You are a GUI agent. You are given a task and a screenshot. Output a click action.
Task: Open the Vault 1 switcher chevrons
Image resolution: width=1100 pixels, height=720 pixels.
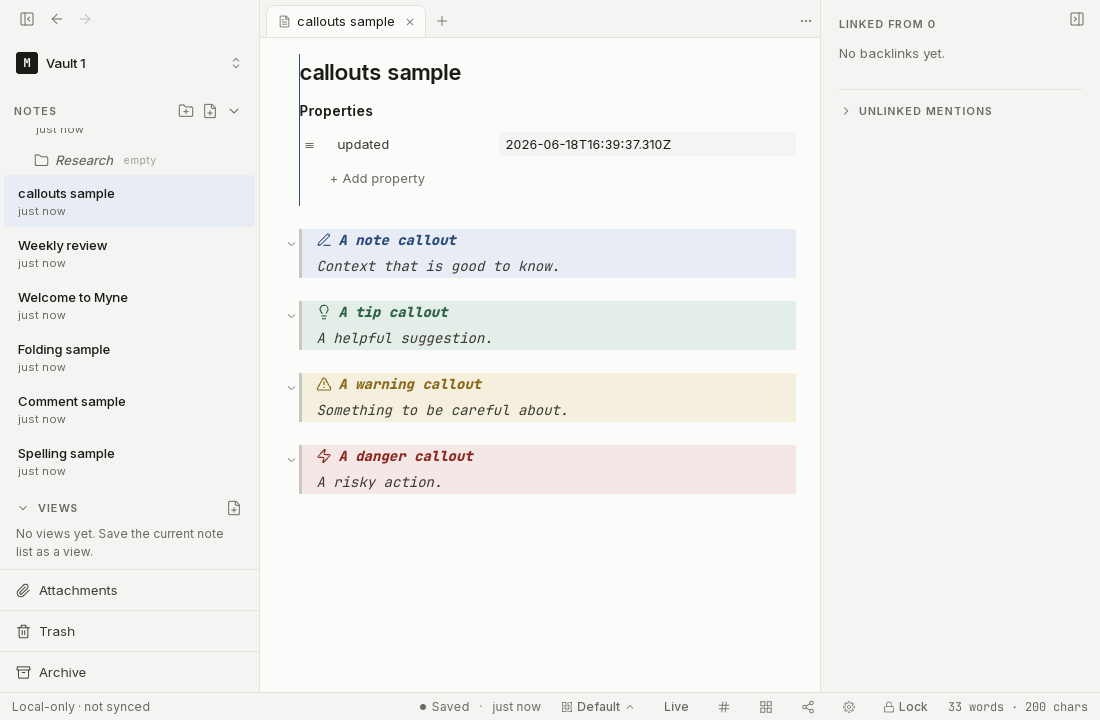pos(236,63)
